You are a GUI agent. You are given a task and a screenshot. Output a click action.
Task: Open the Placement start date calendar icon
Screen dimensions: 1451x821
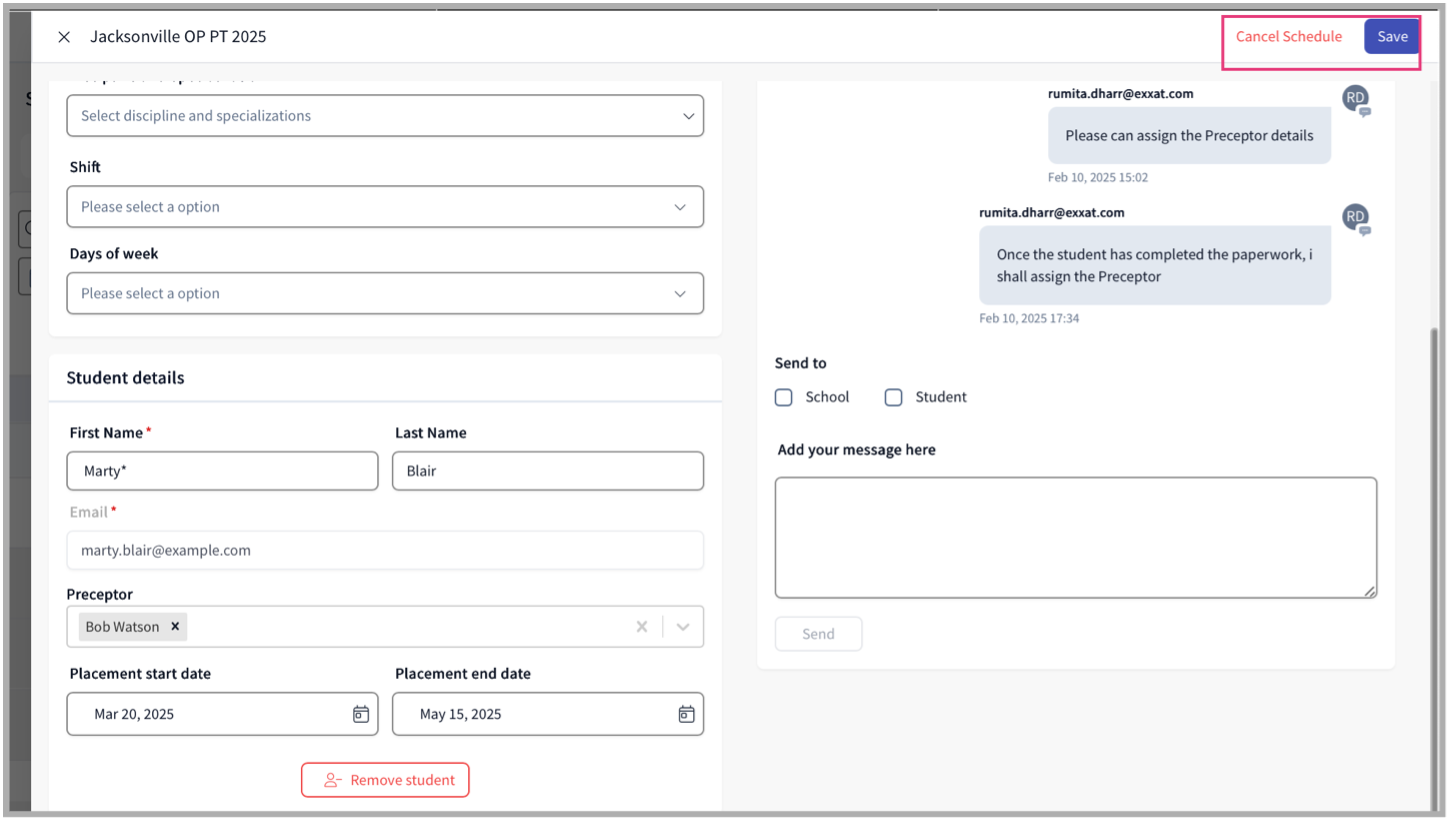point(361,714)
